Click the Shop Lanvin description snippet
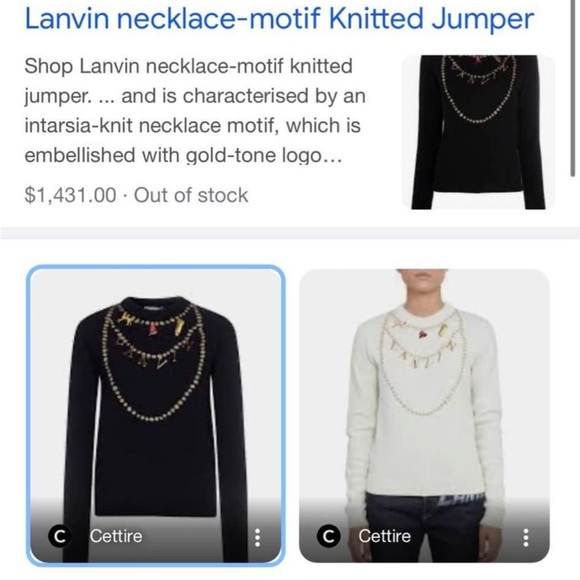Screen dimensions: 580x580 (195, 111)
